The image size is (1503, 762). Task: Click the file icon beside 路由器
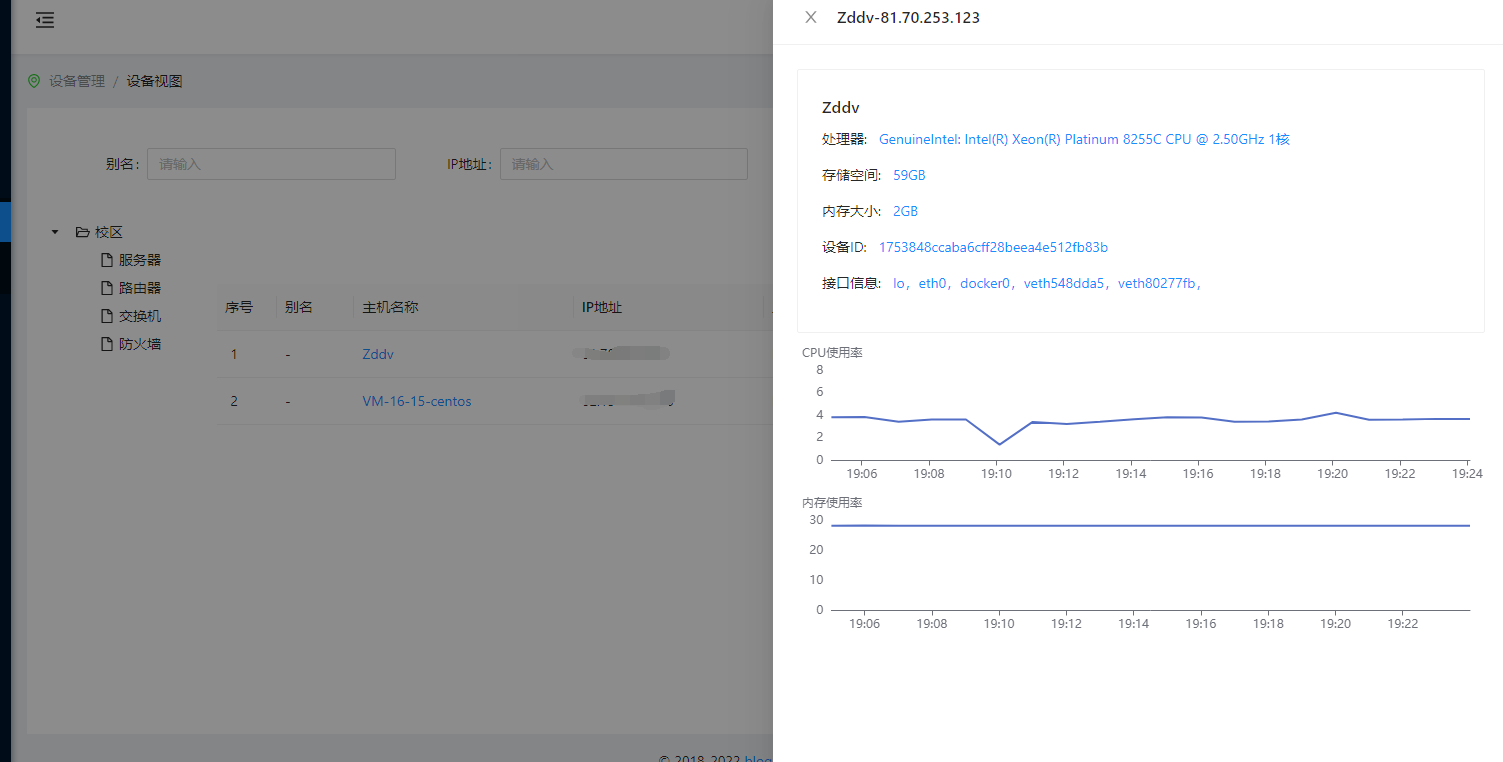[x=107, y=288]
